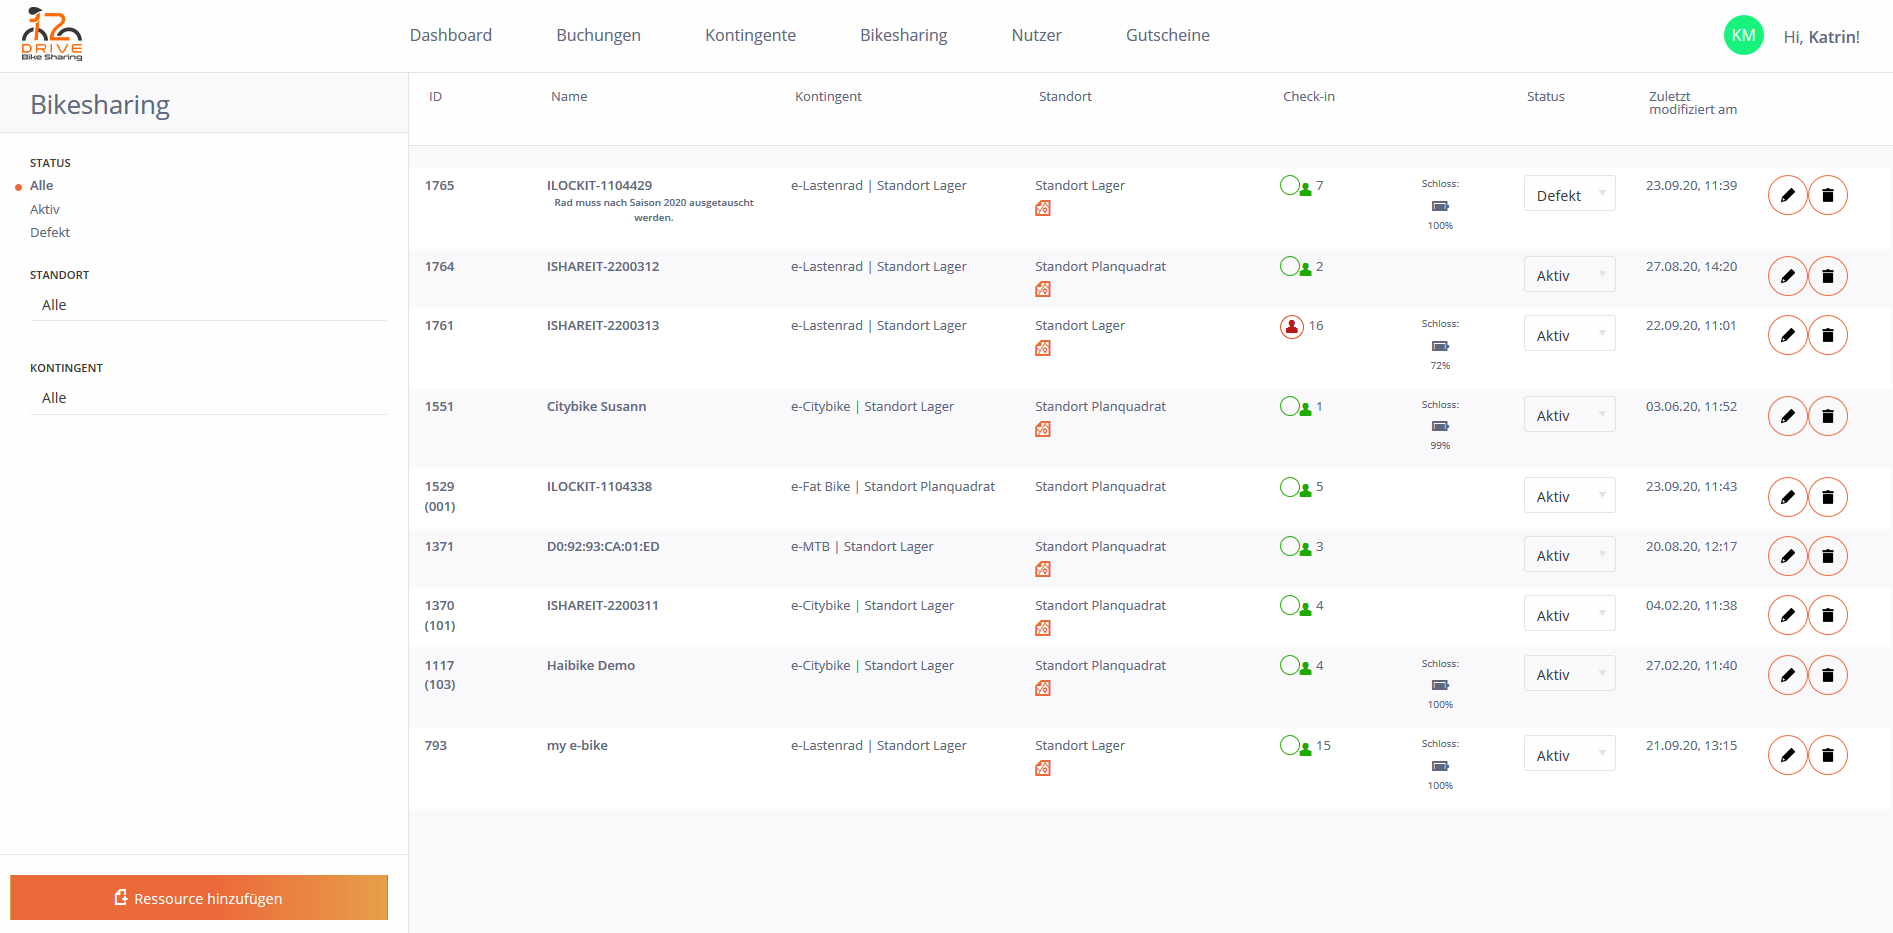Screen dimensions: 1893x933
Task: Open the status dropdown for Citybike Susann
Action: point(1569,414)
